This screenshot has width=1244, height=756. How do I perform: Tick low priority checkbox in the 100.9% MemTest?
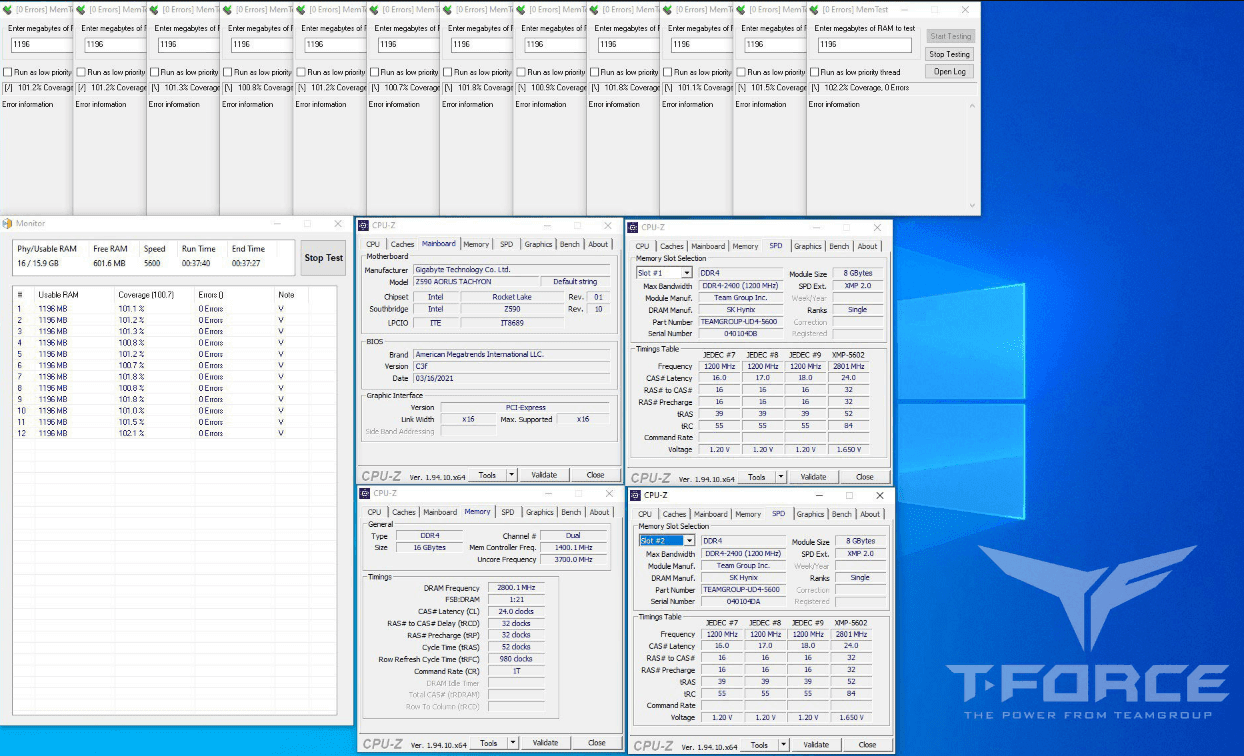tap(521, 72)
